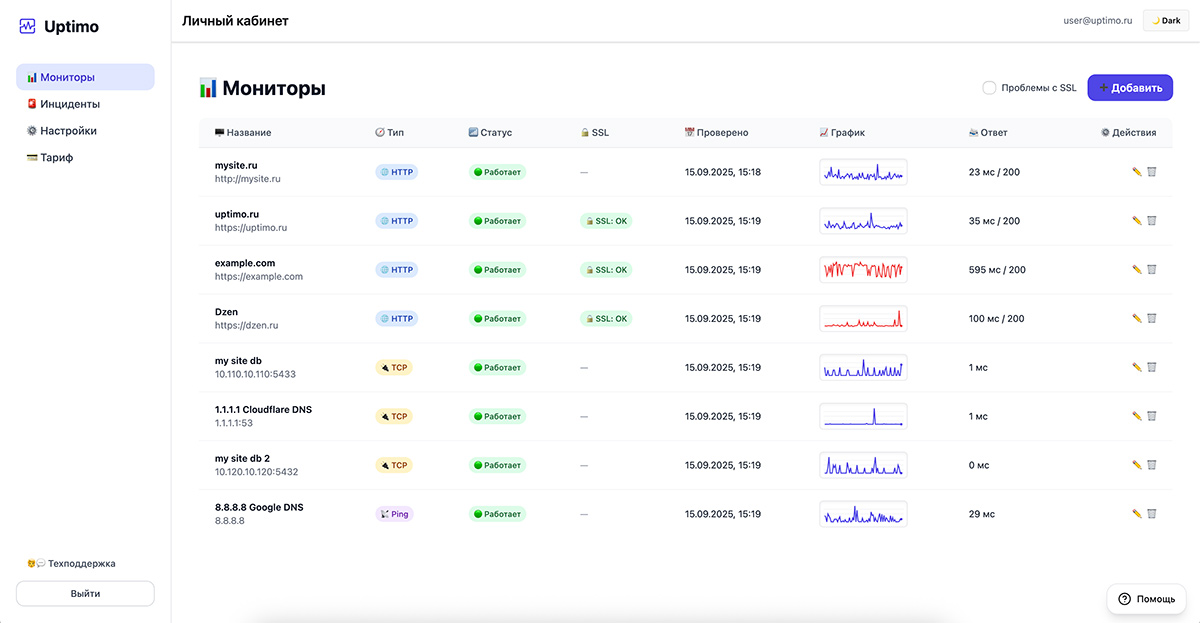Click the Помощь help button
This screenshot has width=1200, height=623.
pos(1145,599)
